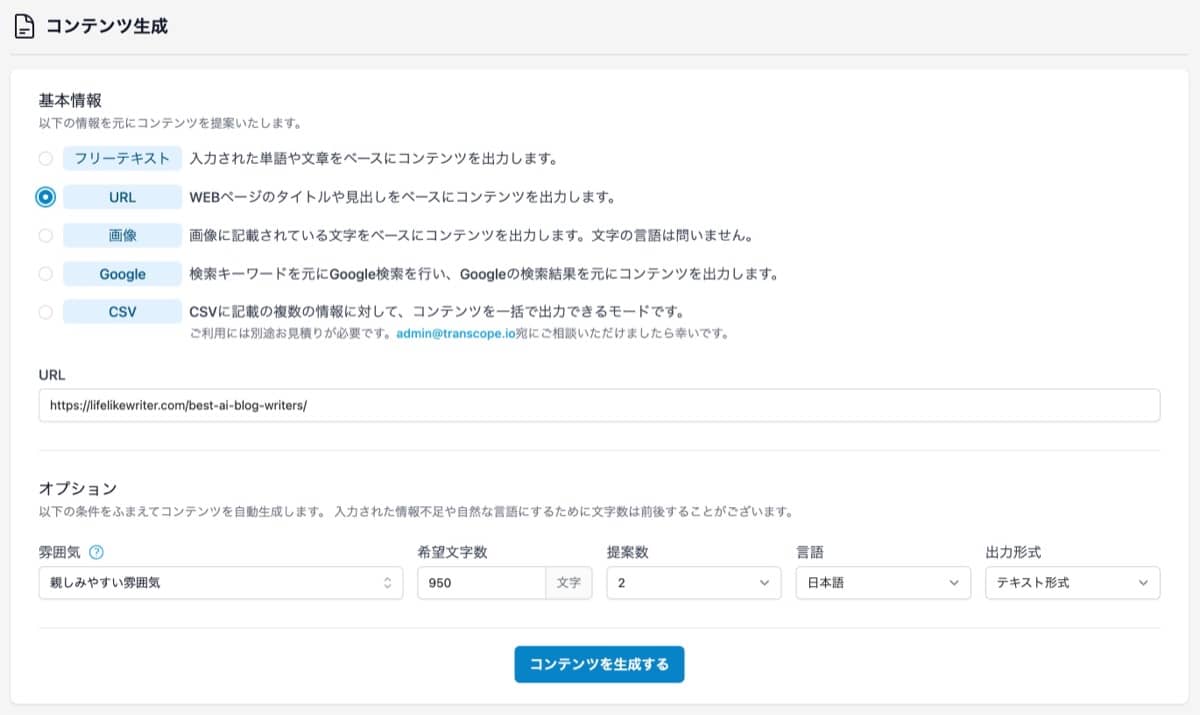Open the 言語 language dropdown
This screenshot has width=1200, height=715.
[x=882, y=583]
